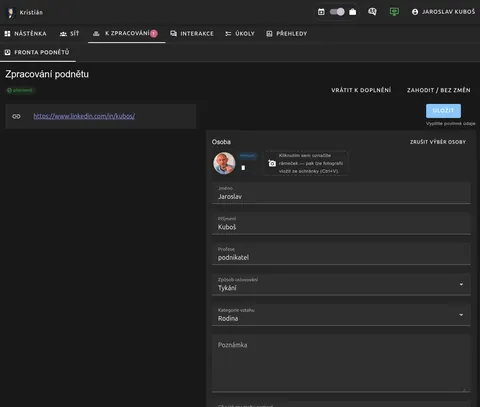Open the Fronta podnětů tab
Viewport: 480px width, 407px height.
[37, 52]
